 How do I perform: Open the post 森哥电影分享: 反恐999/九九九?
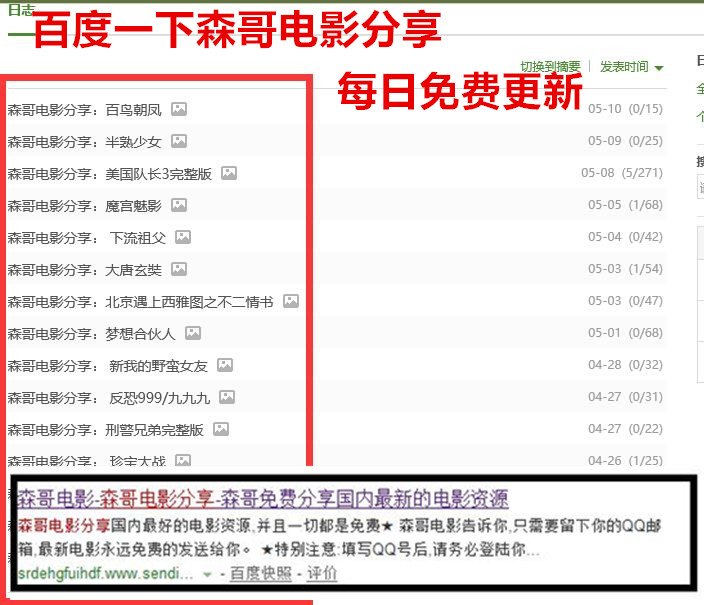(109, 398)
